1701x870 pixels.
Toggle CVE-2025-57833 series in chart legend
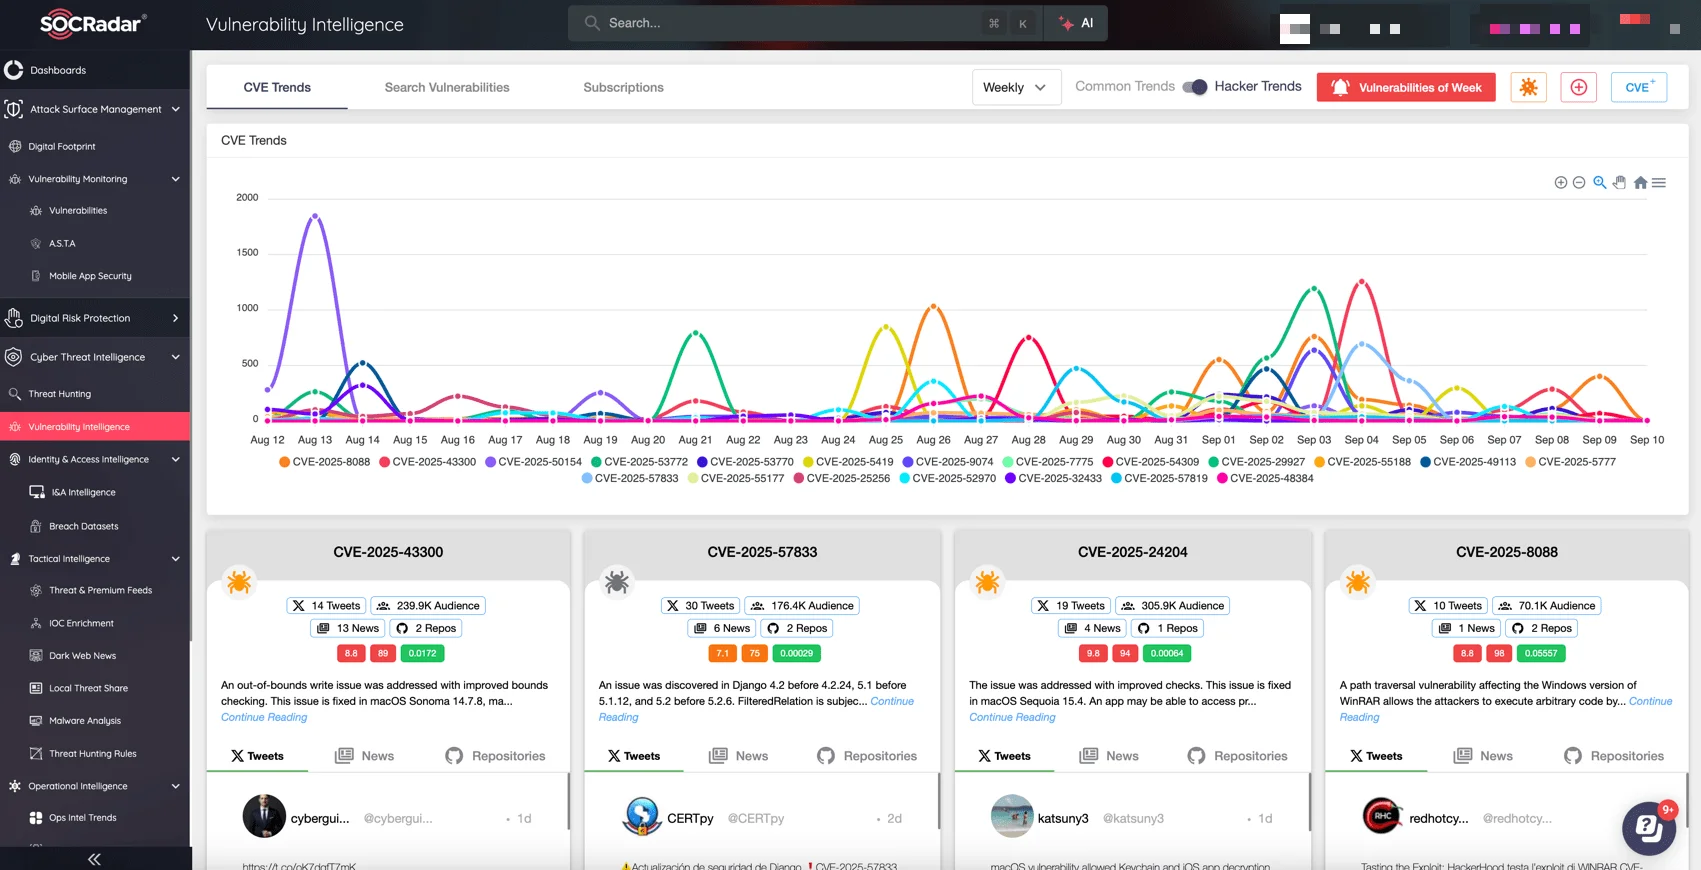[630, 478]
